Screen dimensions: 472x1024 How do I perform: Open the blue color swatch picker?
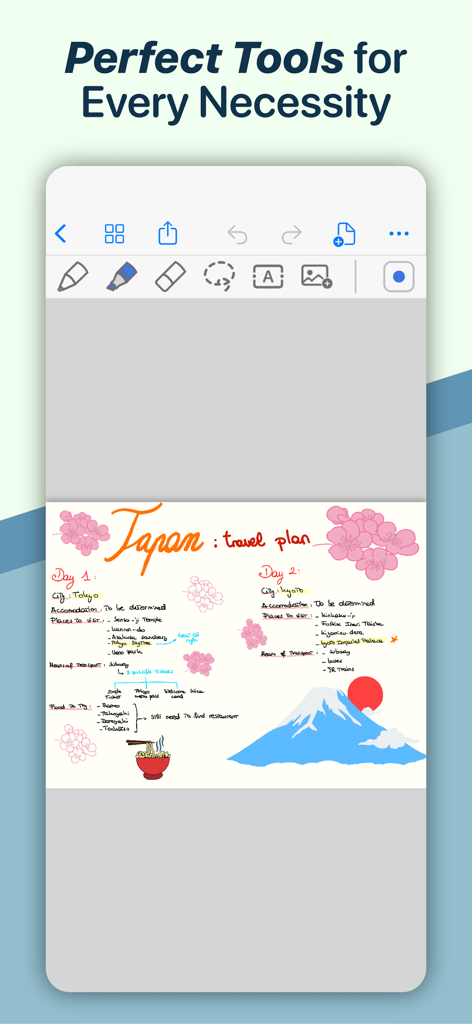pos(399,277)
